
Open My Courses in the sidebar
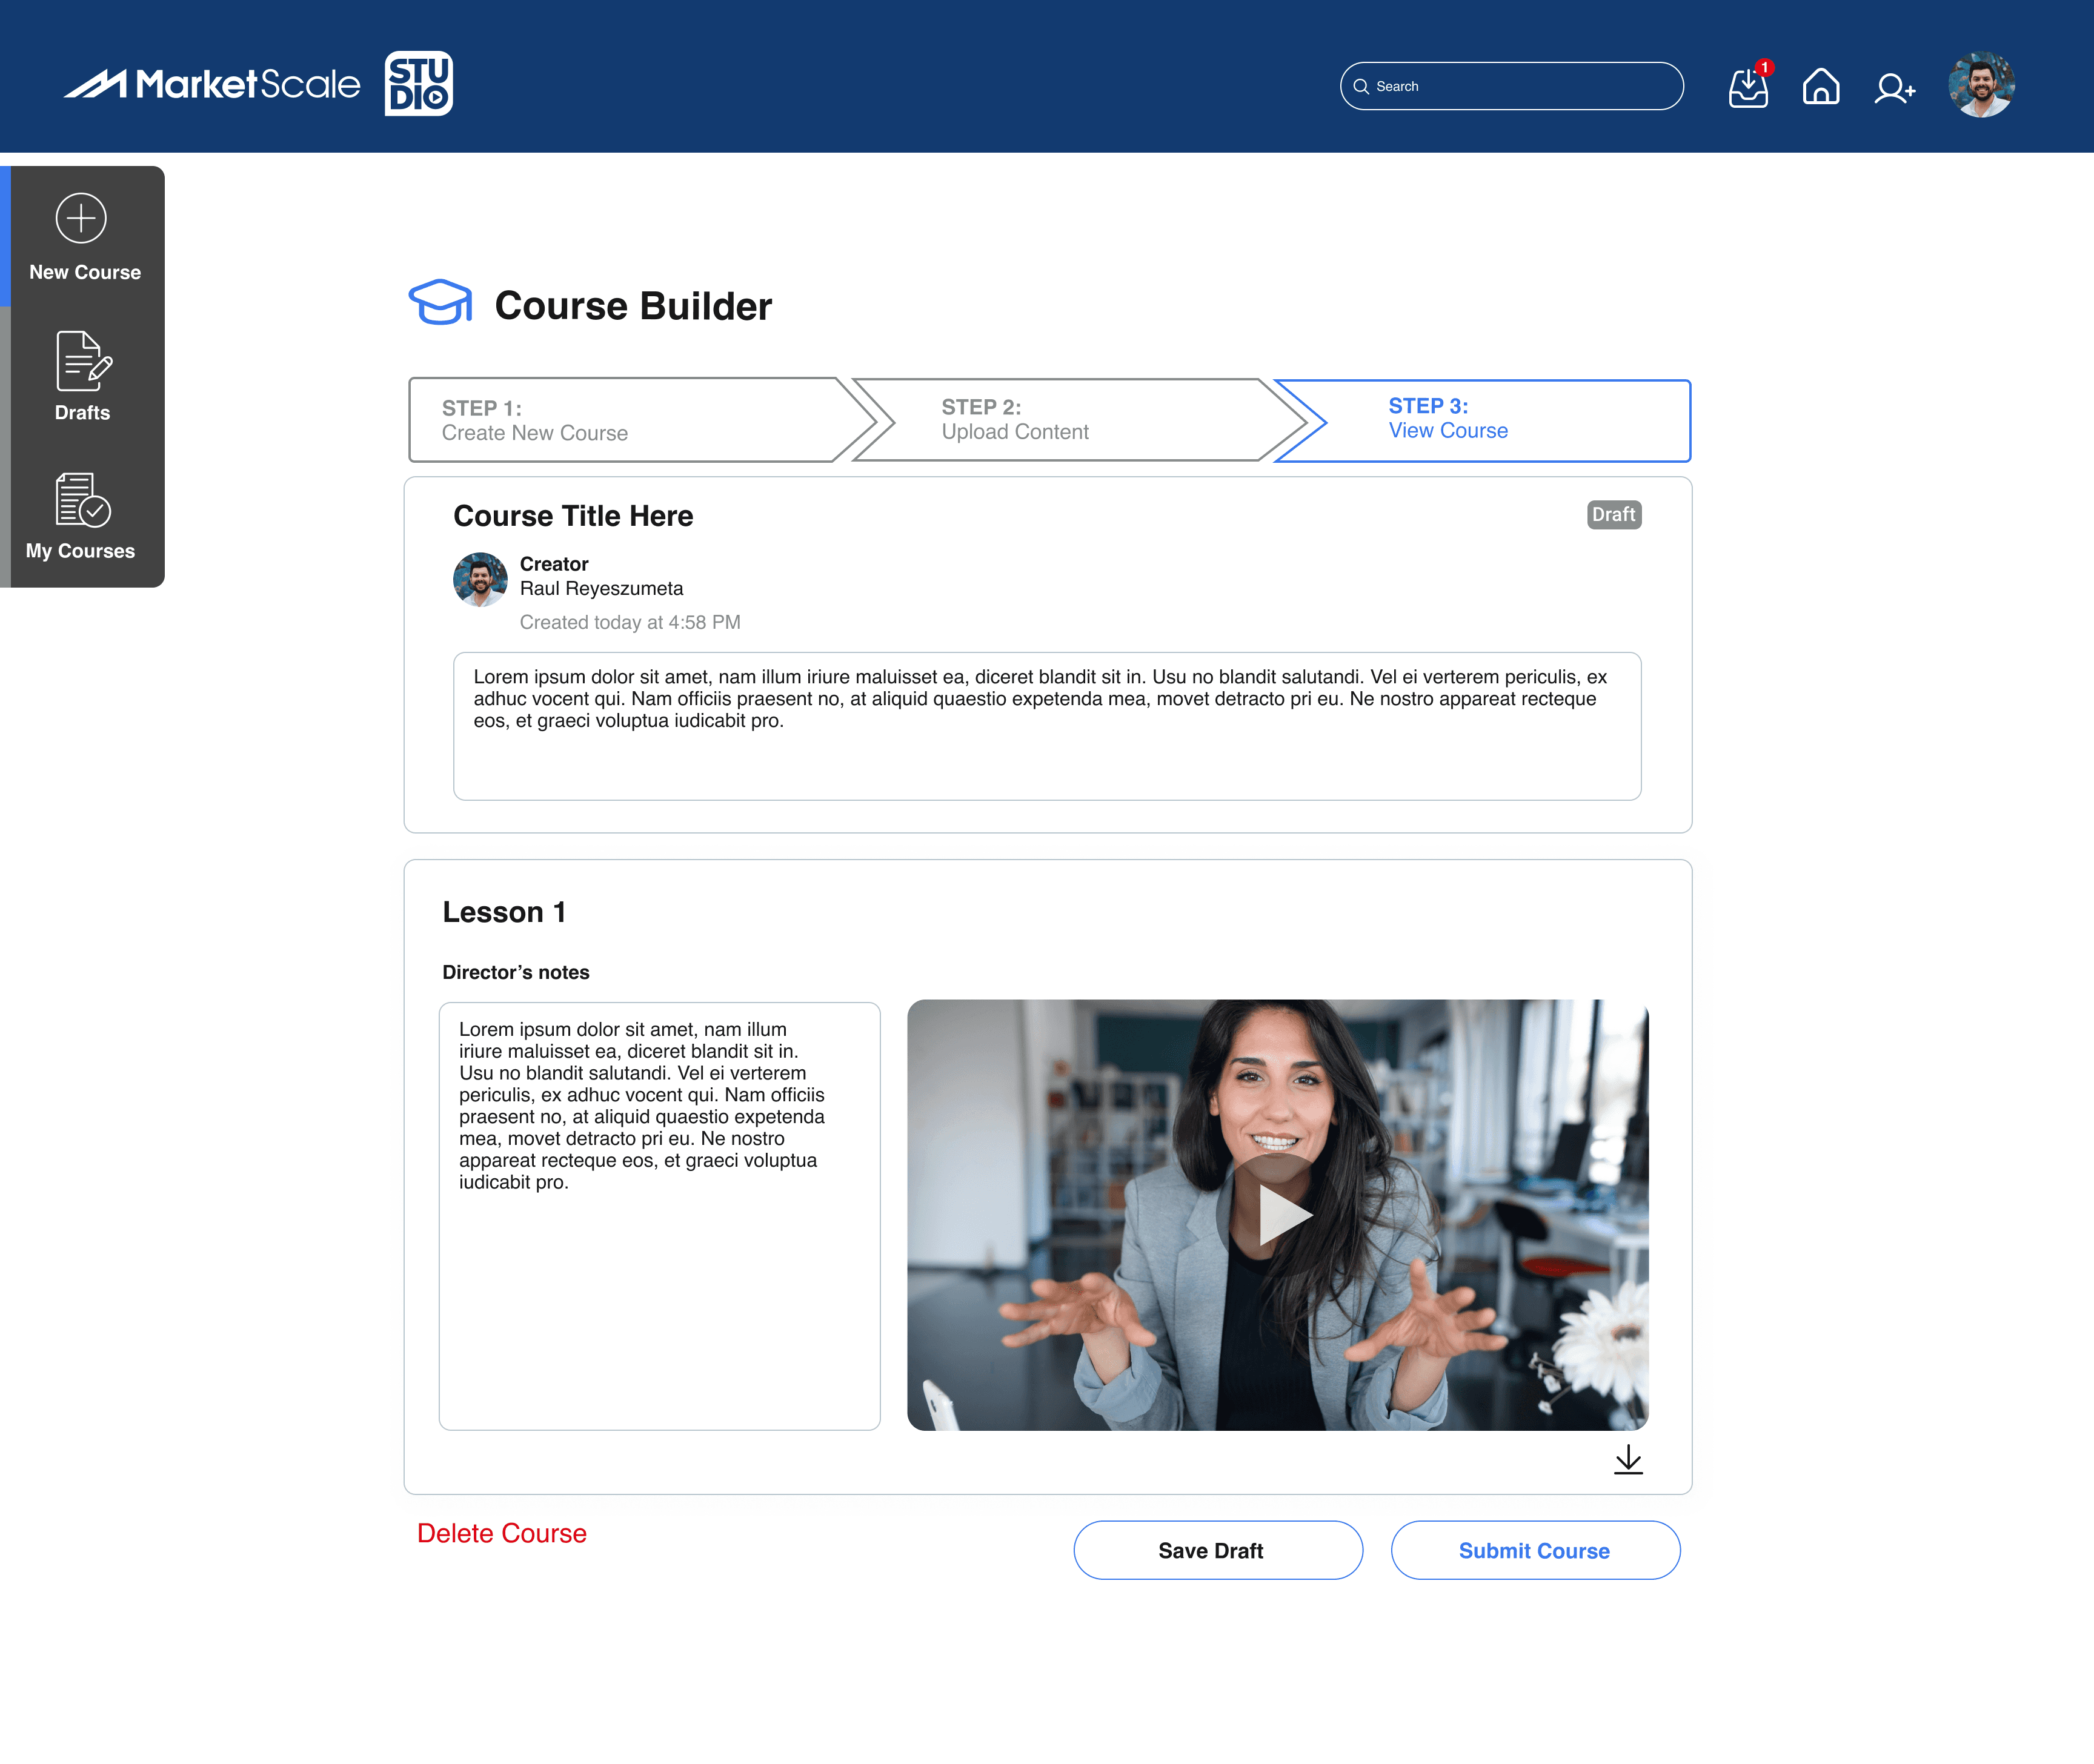click(x=81, y=516)
